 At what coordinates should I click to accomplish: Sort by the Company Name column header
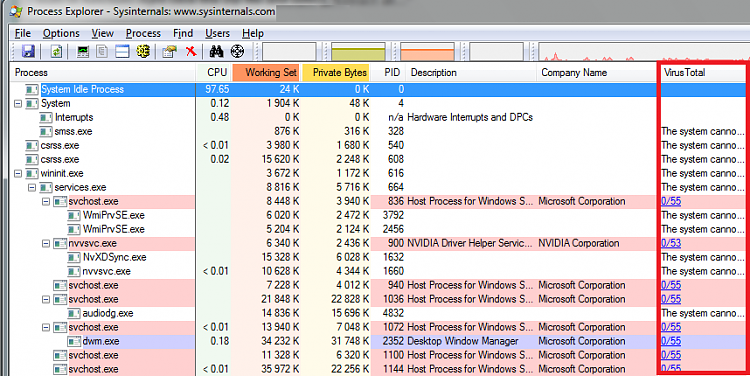click(x=596, y=73)
